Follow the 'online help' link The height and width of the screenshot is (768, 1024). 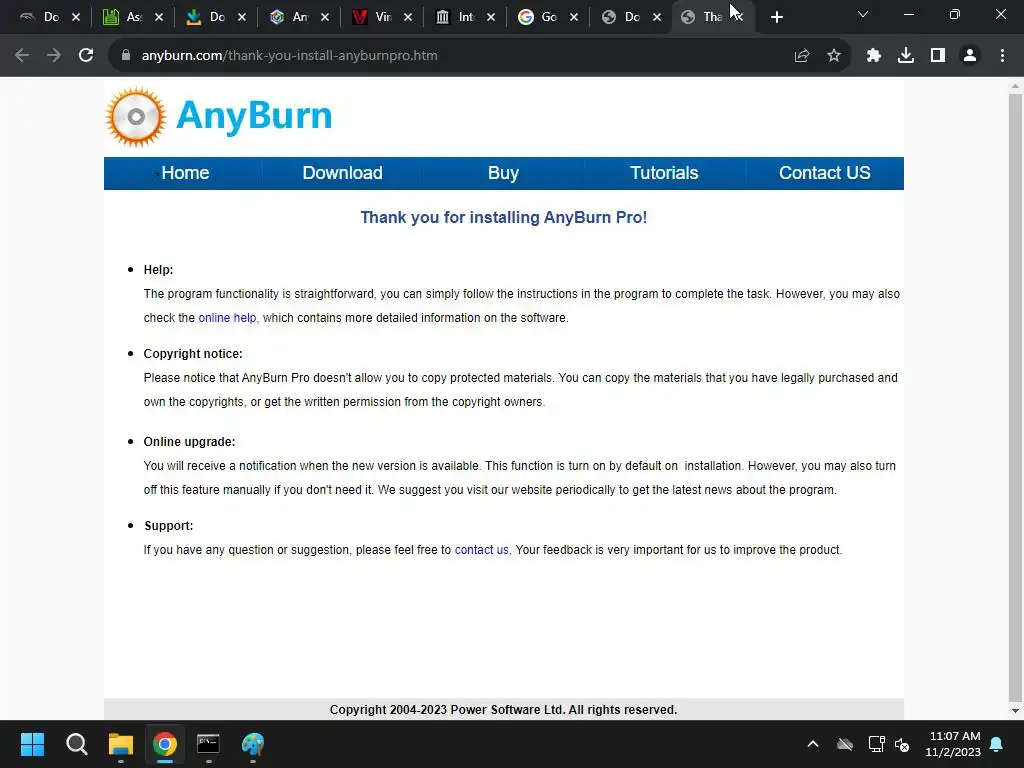227,318
